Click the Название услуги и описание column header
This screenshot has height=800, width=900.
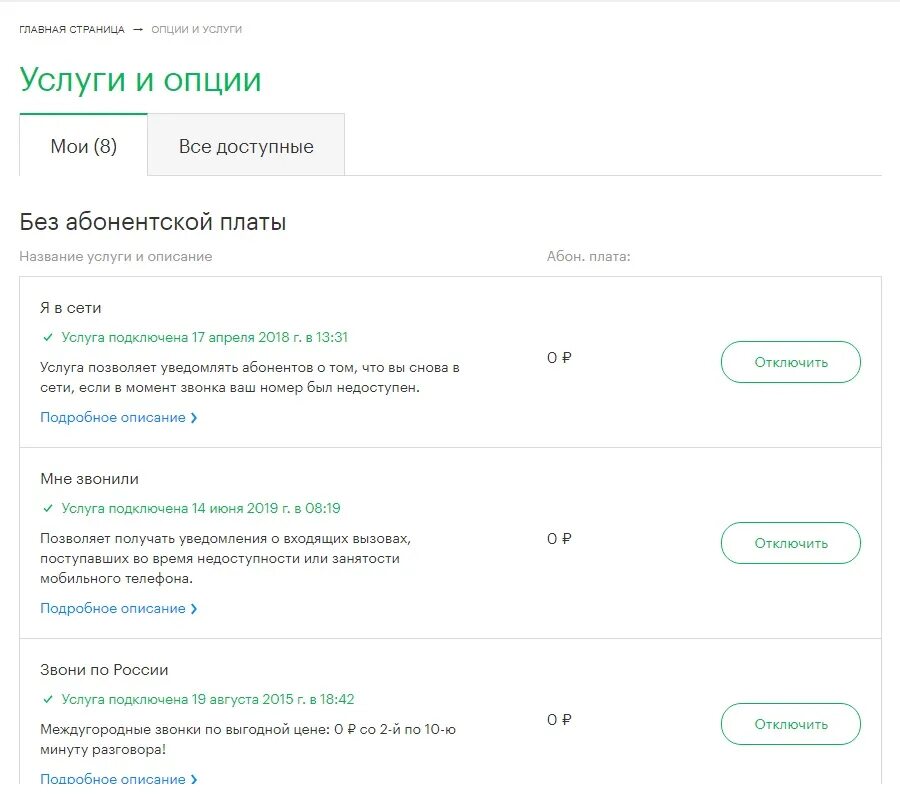point(116,257)
